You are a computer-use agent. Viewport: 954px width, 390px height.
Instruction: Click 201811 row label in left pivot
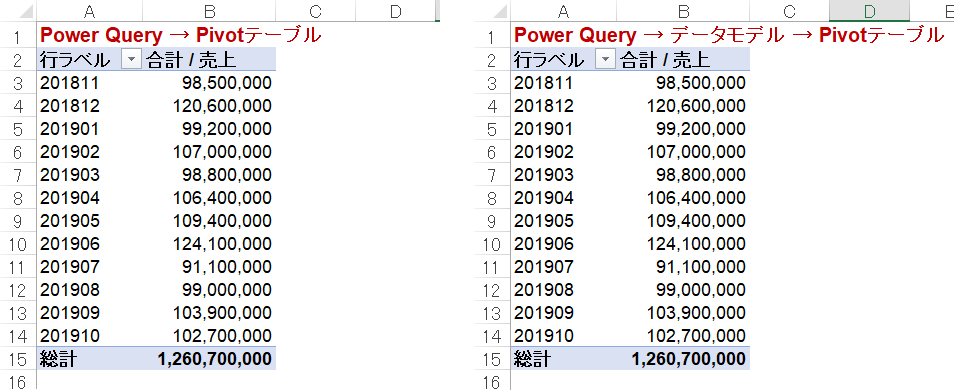(69, 83)
